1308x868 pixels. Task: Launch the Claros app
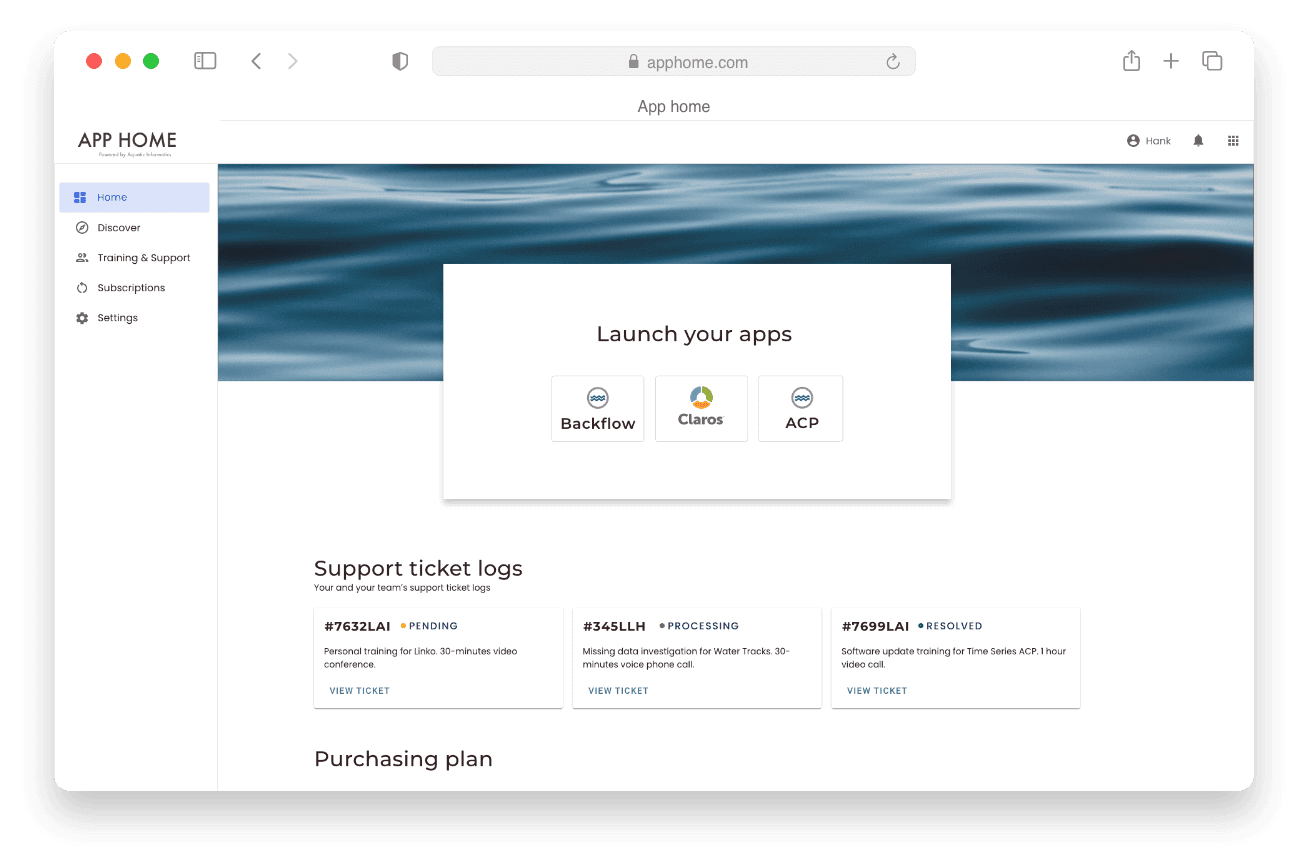[x=701, y=408]
